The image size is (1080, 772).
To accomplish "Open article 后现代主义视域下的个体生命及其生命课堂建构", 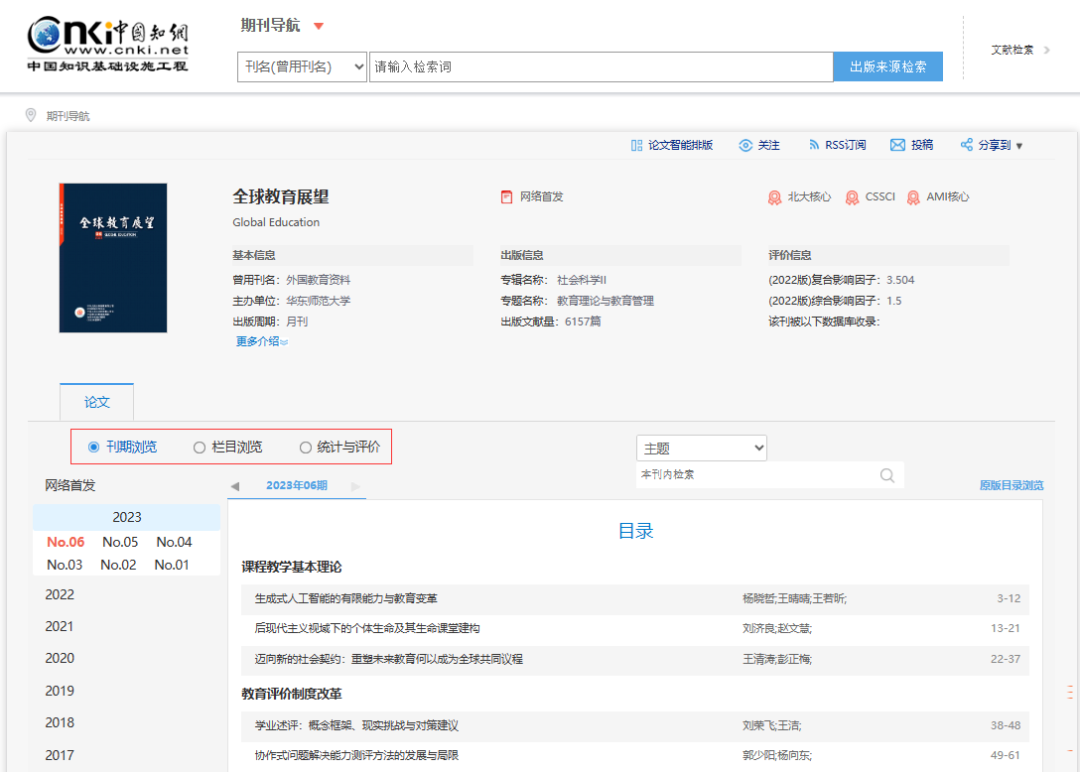I will [x=367, y=628].
